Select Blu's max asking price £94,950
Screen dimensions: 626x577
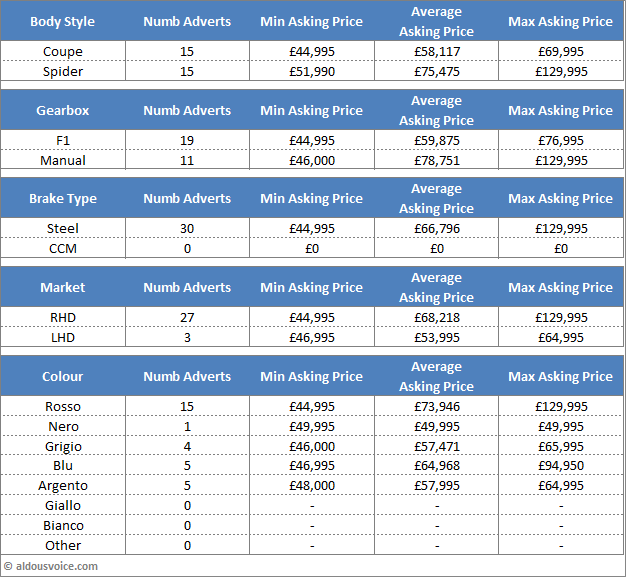(x=560, y=466)
